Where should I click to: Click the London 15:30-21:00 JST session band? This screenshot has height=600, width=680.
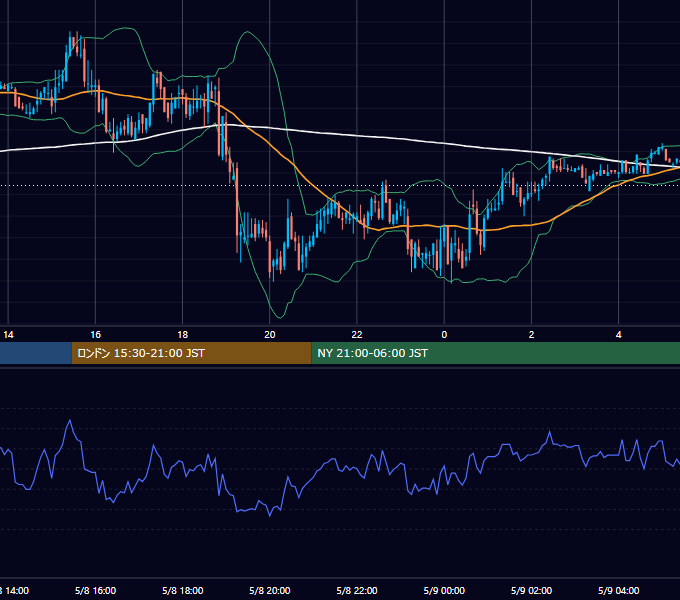click(x=191, y=353)
